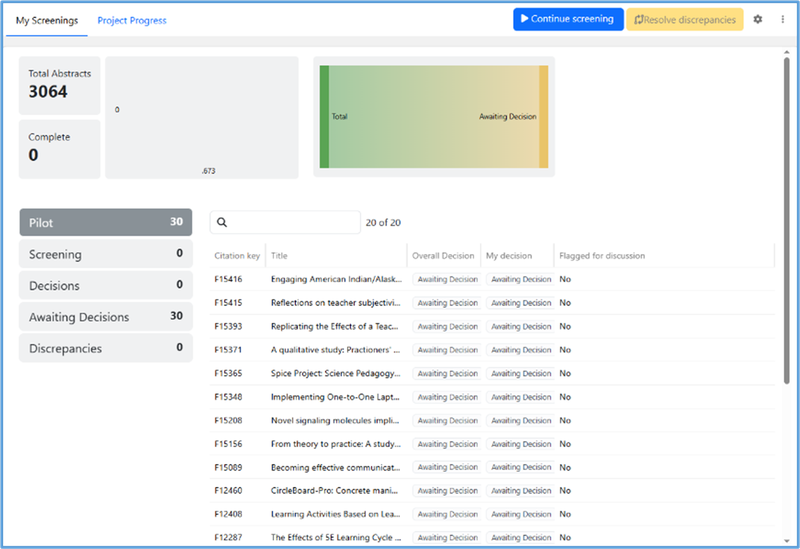Open the settings gear icon
The image size is (800, 549).
point(758,19)
